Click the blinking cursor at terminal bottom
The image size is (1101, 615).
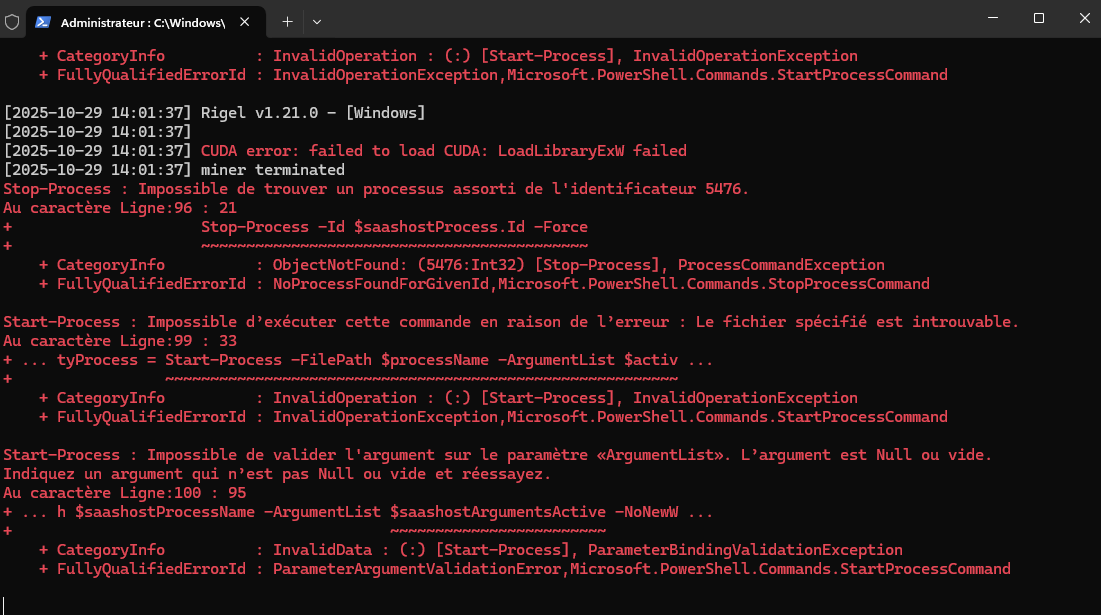5,603
